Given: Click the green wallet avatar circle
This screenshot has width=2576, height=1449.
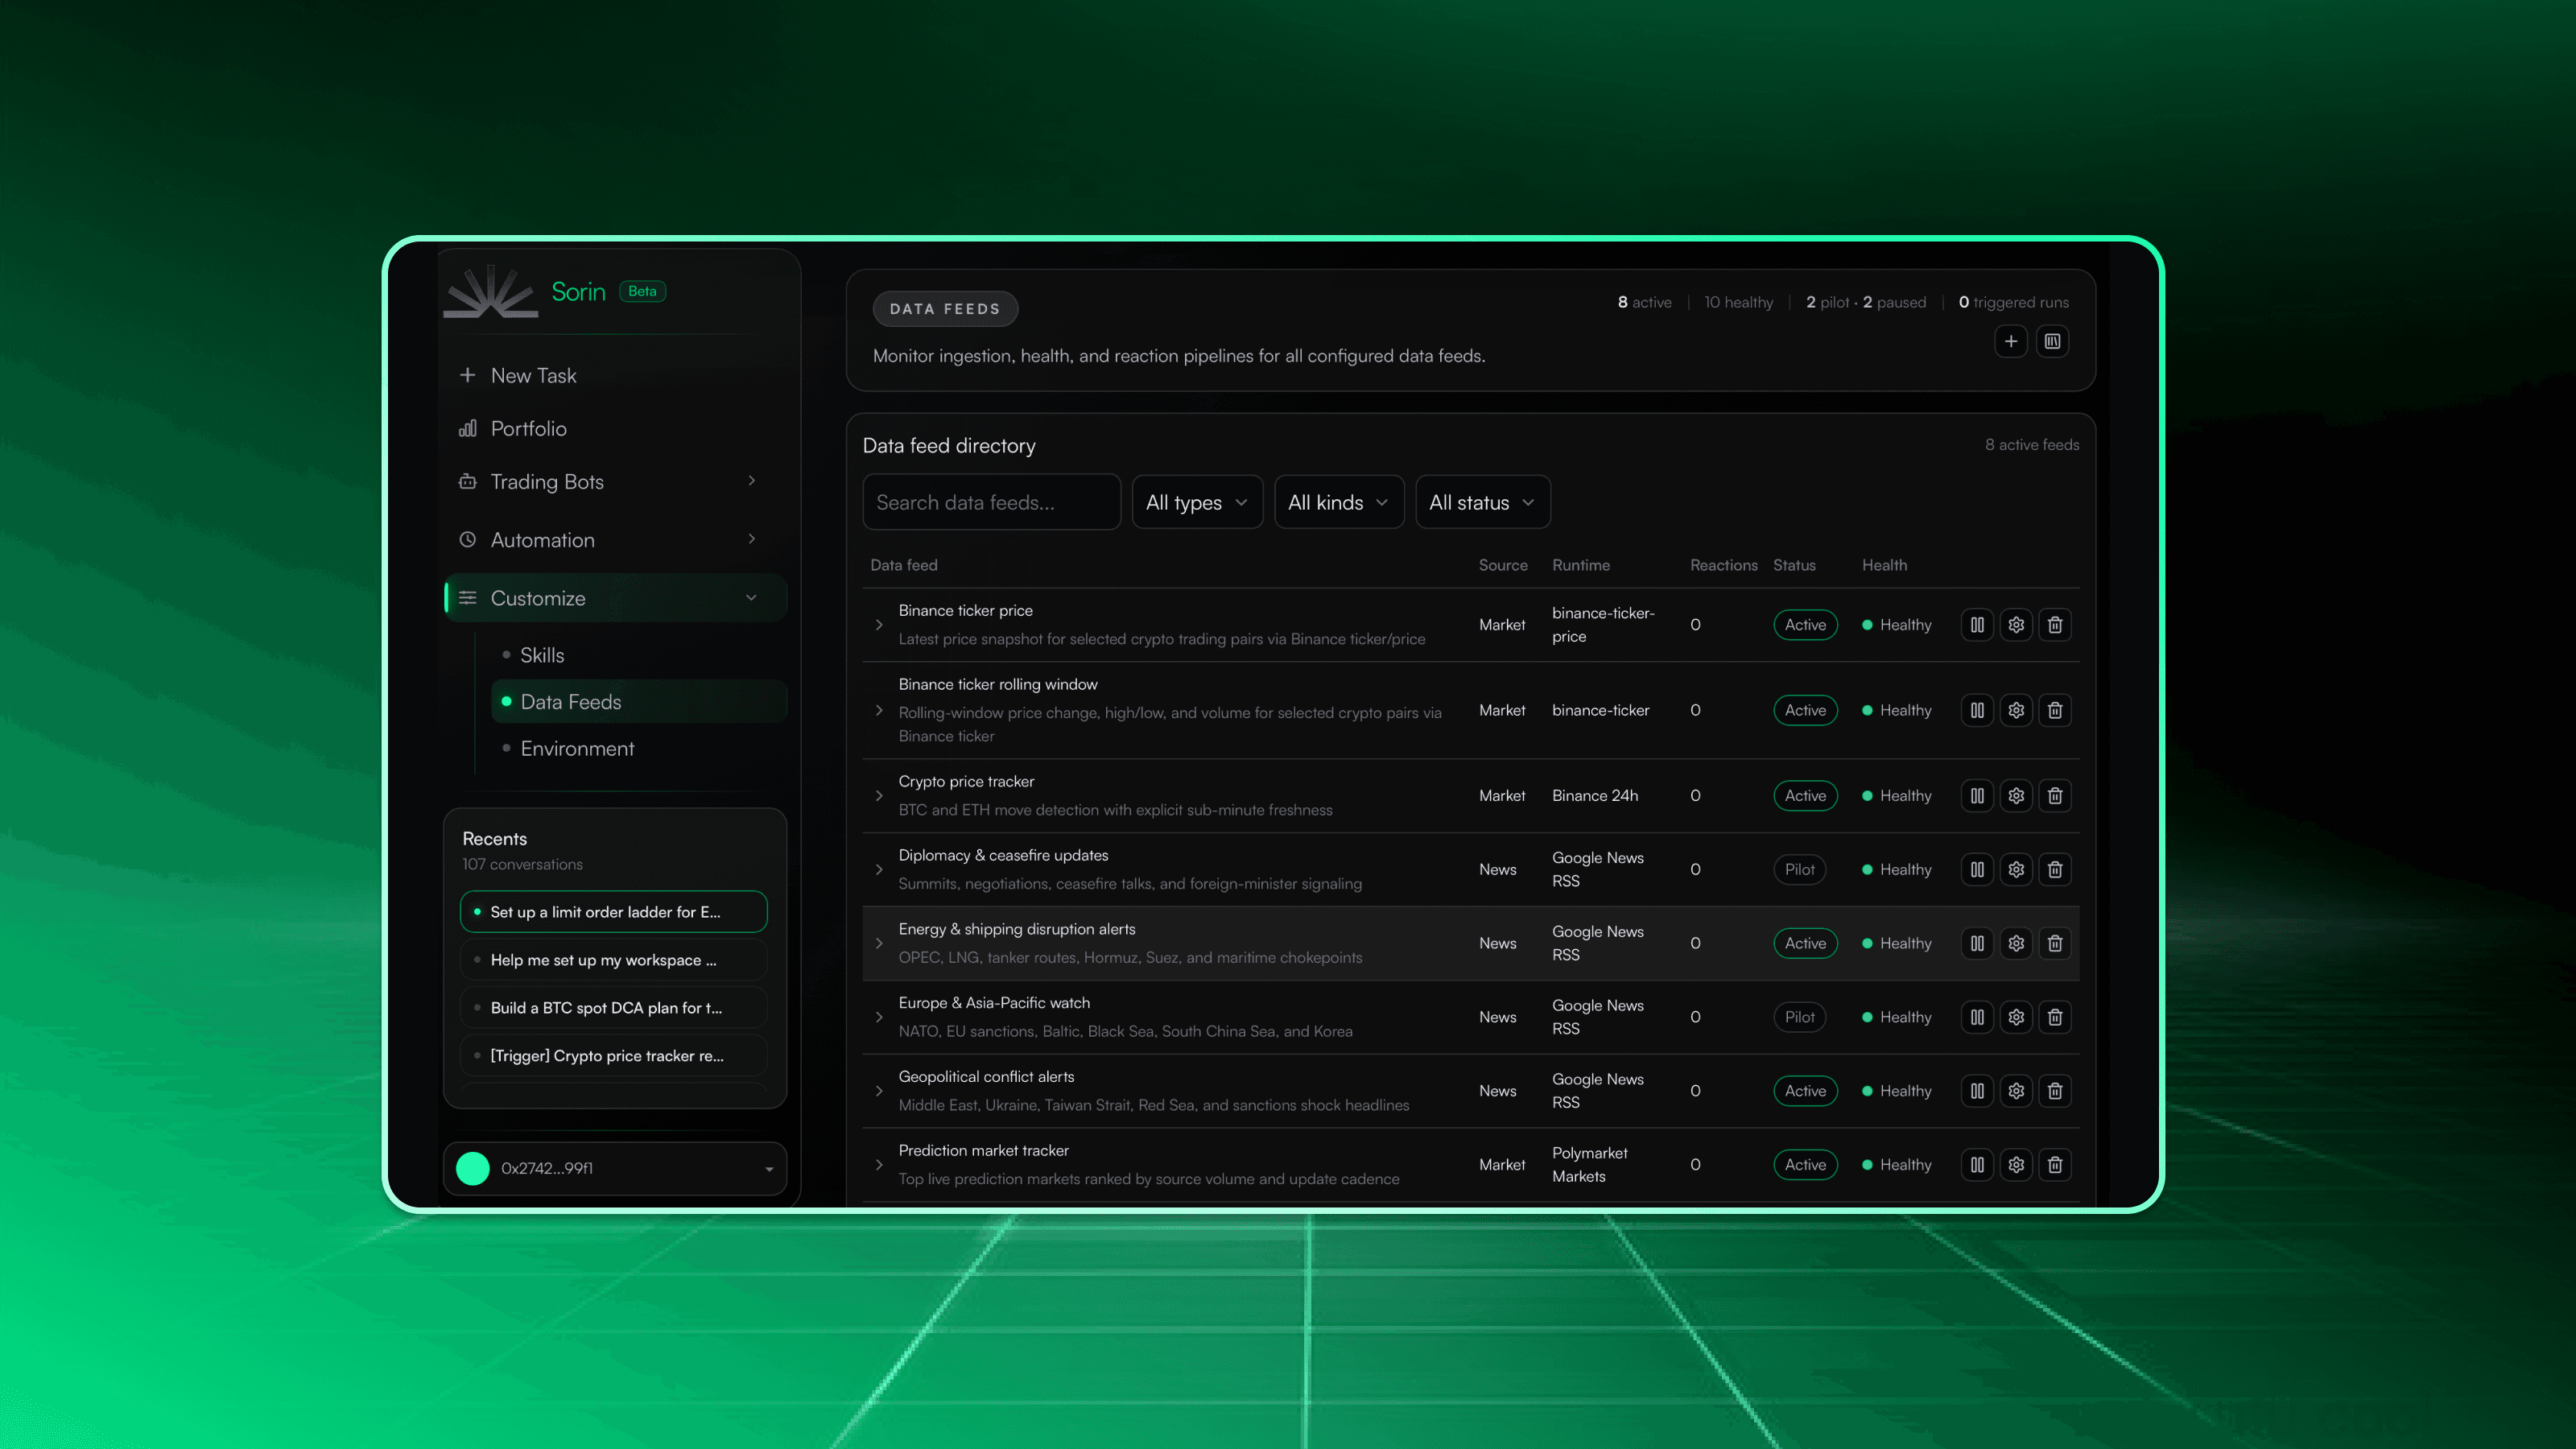Looking at the screenshot, I should [x=473, y=1168].
